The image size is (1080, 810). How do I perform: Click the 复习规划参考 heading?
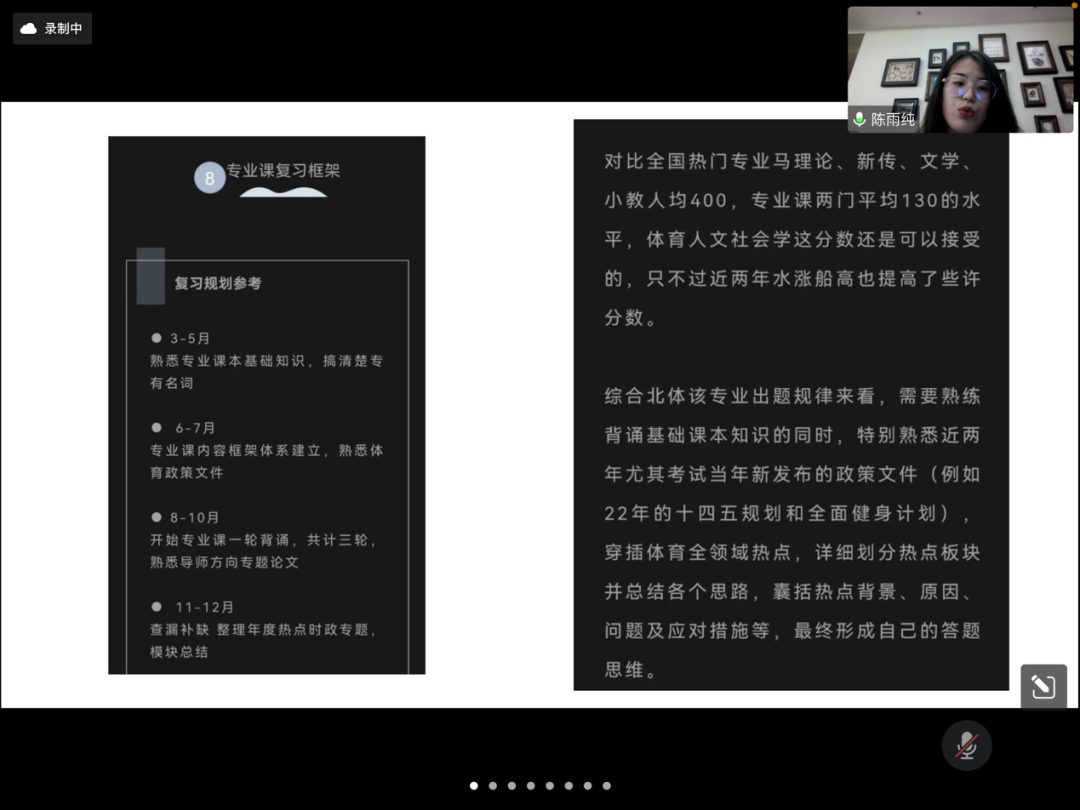[218, 283]
